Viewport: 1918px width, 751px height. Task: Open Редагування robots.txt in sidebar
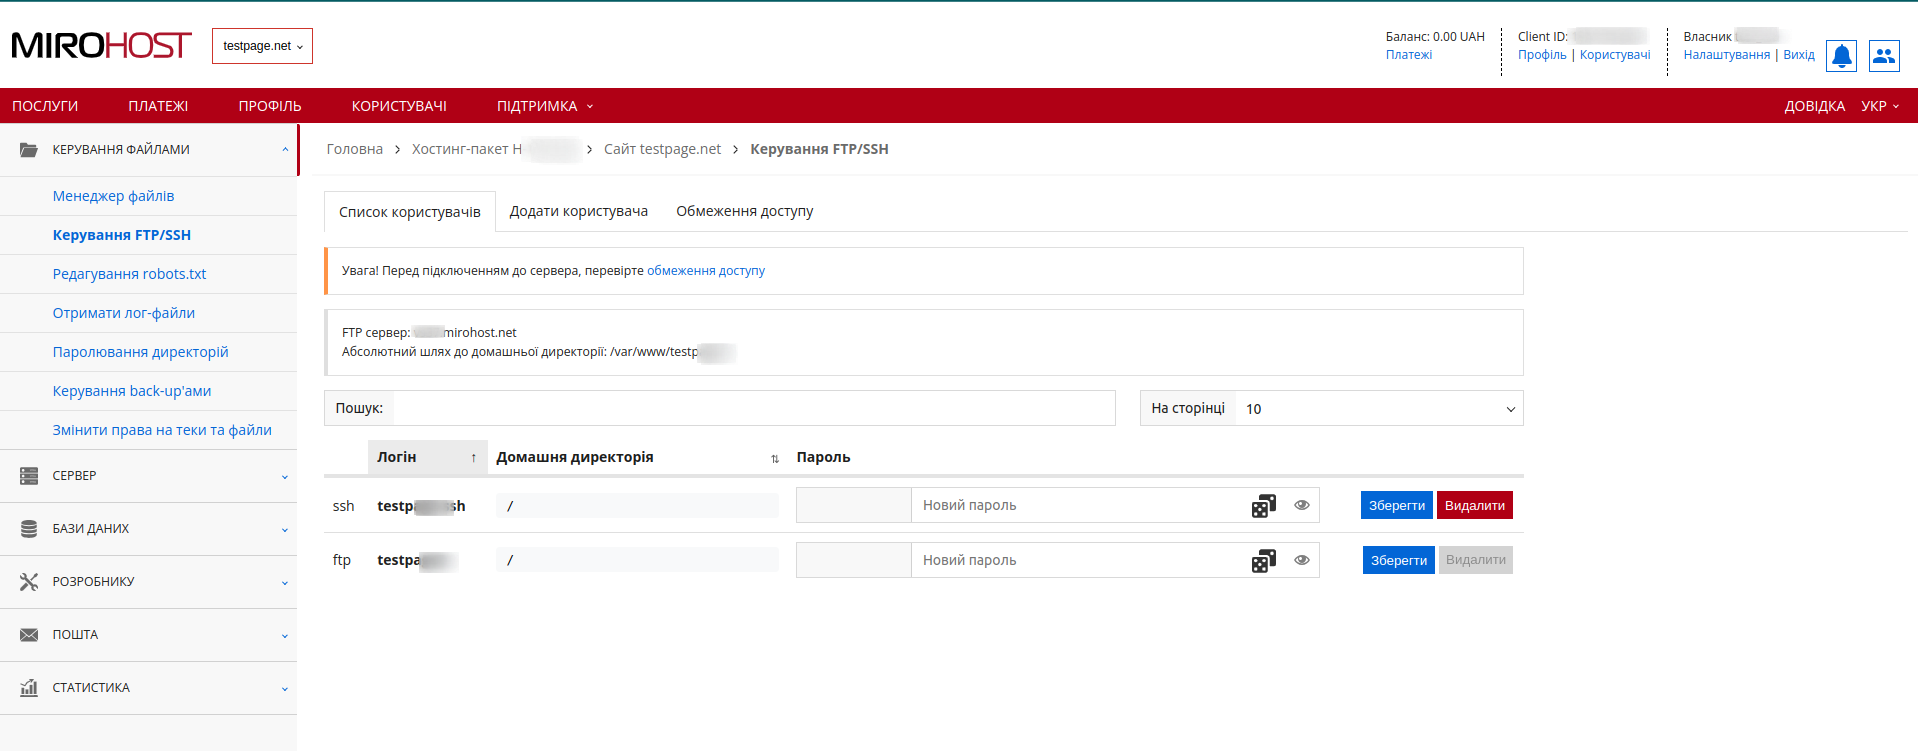coord(130,274)
